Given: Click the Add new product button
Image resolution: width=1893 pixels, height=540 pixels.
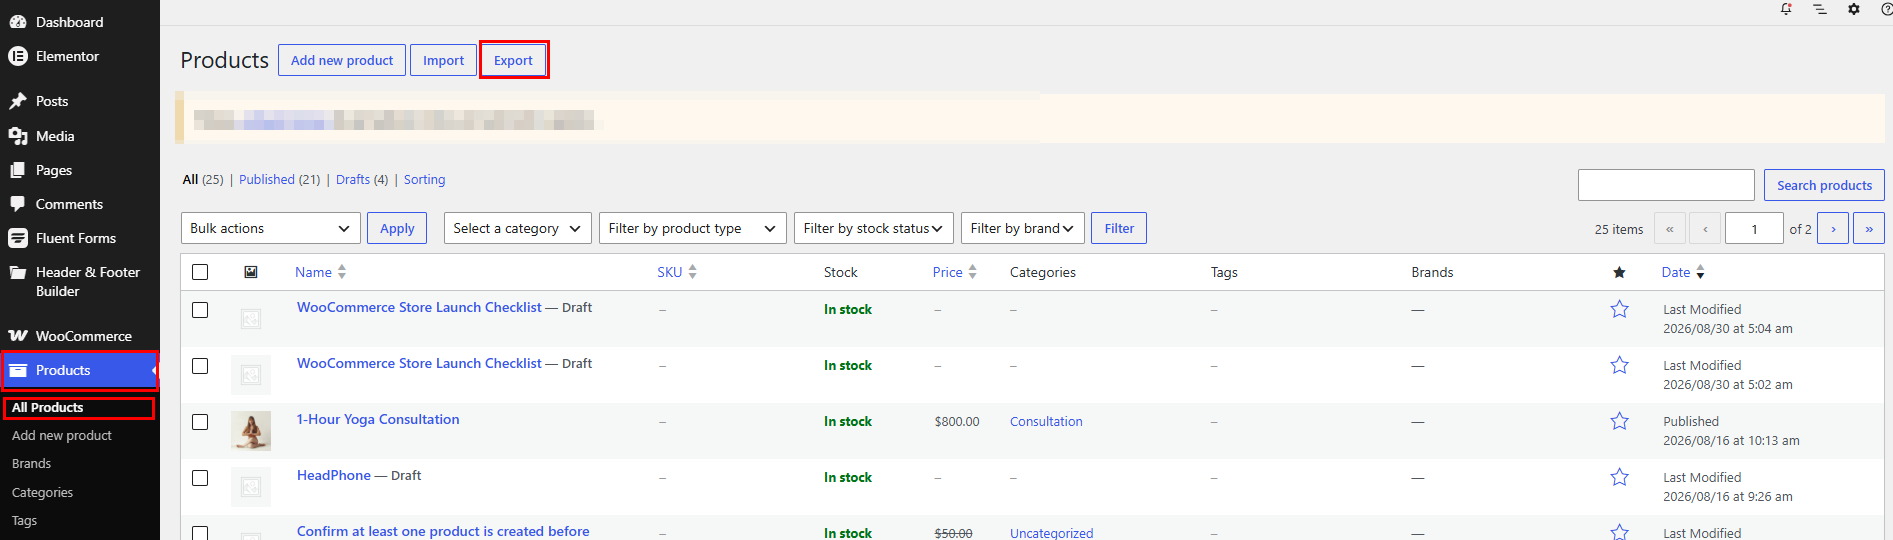Looking at the screenshot, I should (x=342, y=60).
